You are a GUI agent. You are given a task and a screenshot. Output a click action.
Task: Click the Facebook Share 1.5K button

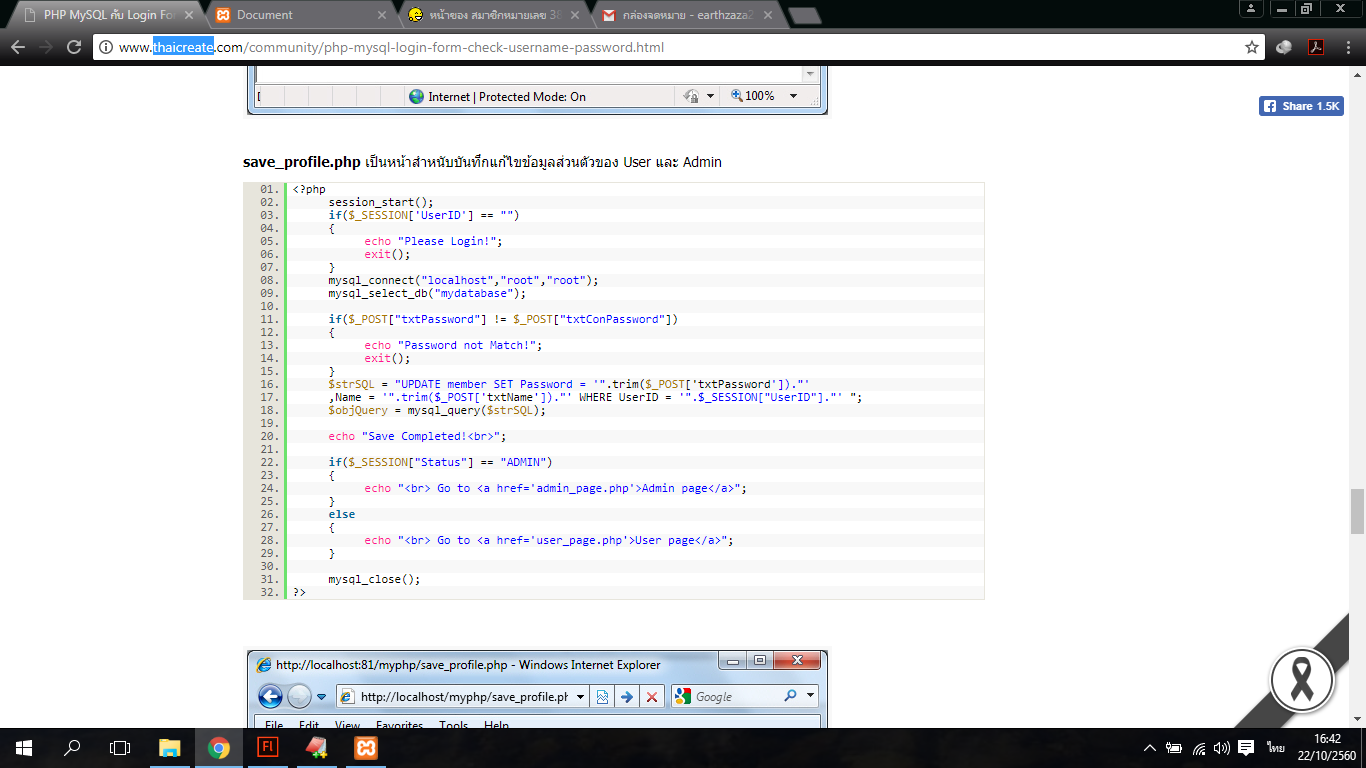[x=1301, y=106]
